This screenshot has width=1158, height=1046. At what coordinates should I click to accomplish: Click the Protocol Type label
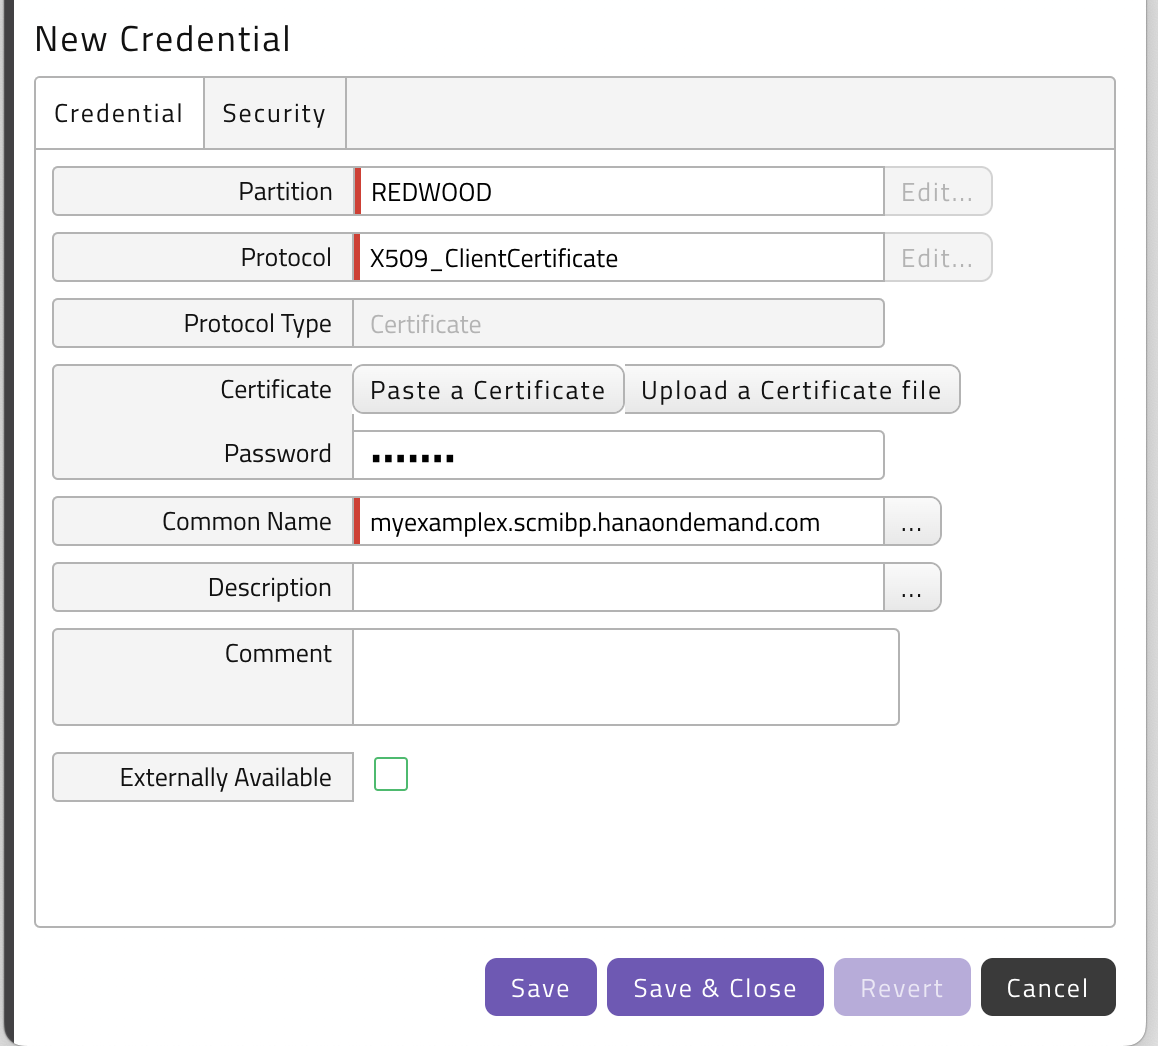(x=257, y=324)
